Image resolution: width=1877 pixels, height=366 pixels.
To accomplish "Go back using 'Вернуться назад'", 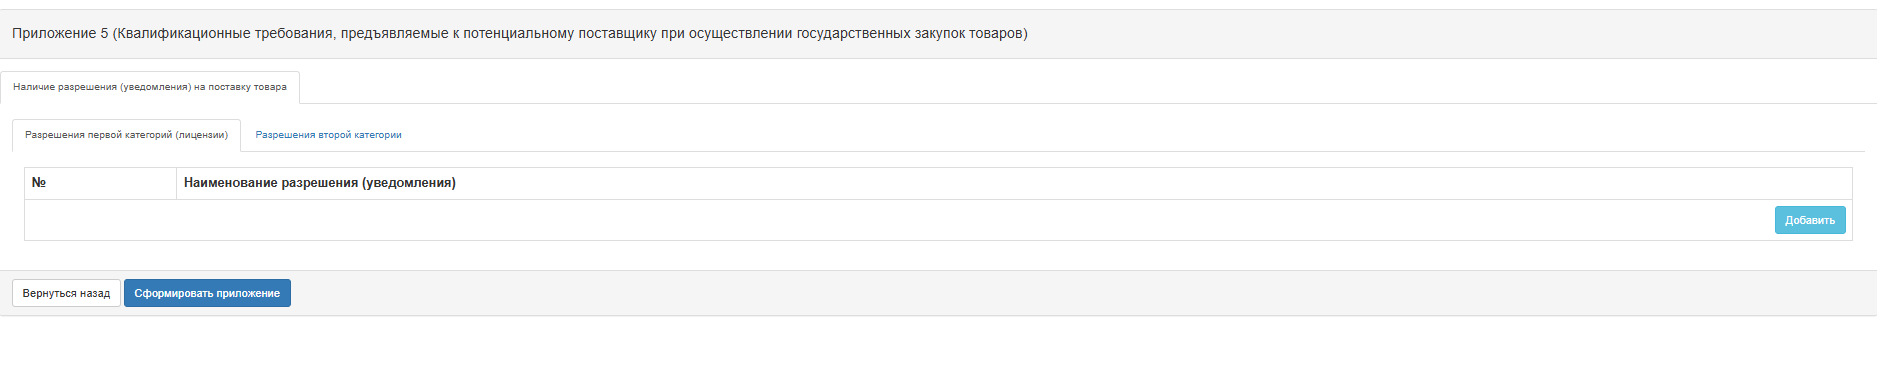I will 66,293.
